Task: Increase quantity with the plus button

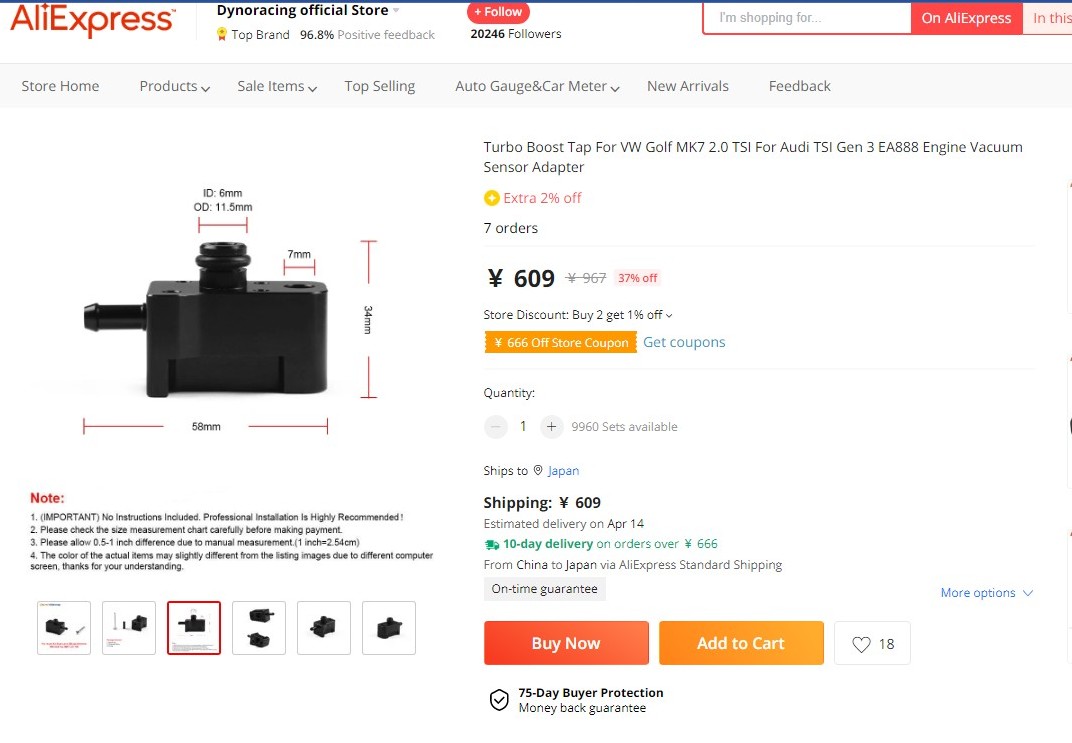Action: [551, 427]
